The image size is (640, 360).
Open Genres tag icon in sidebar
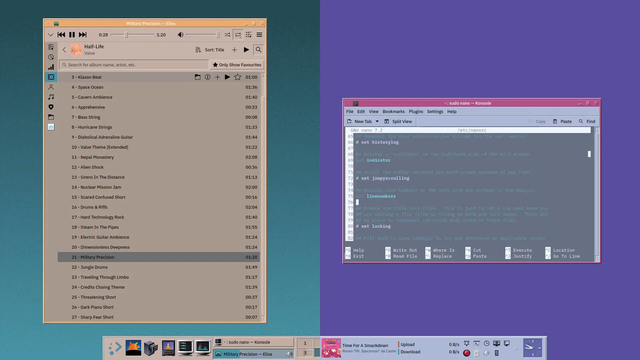[51, 107]
